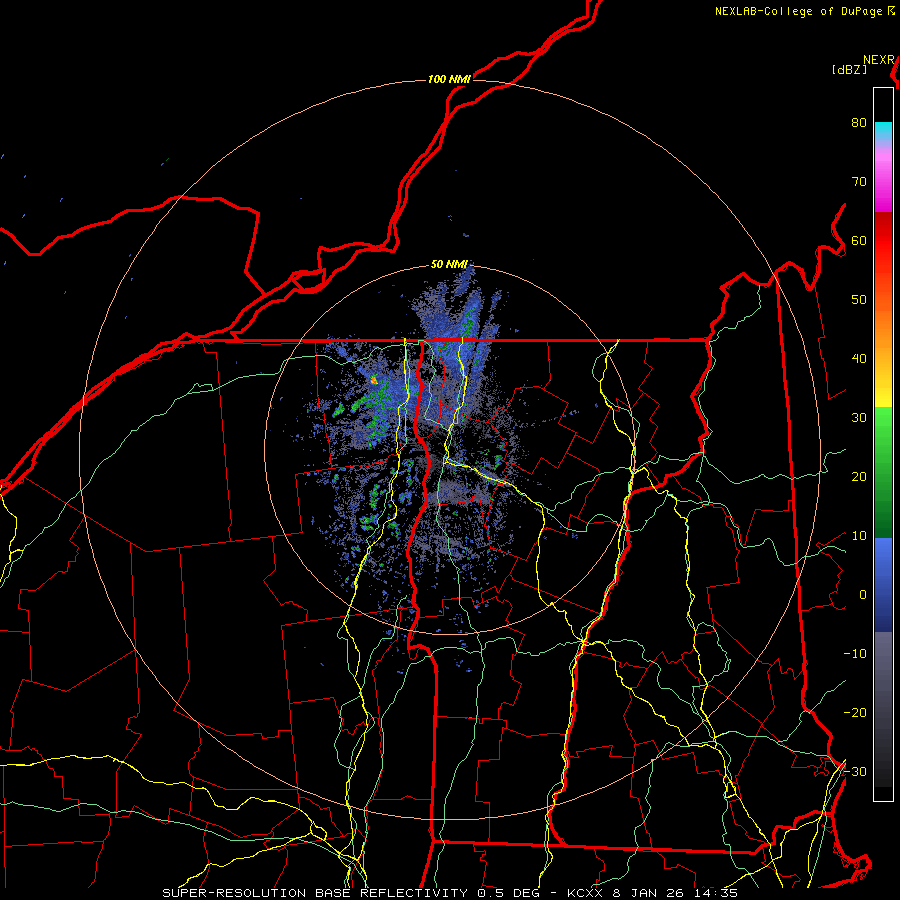The height and width of the screenshot is (900, 900).
Task: Click the -20 value on the dBZ scale
Action: pos(855,713)
